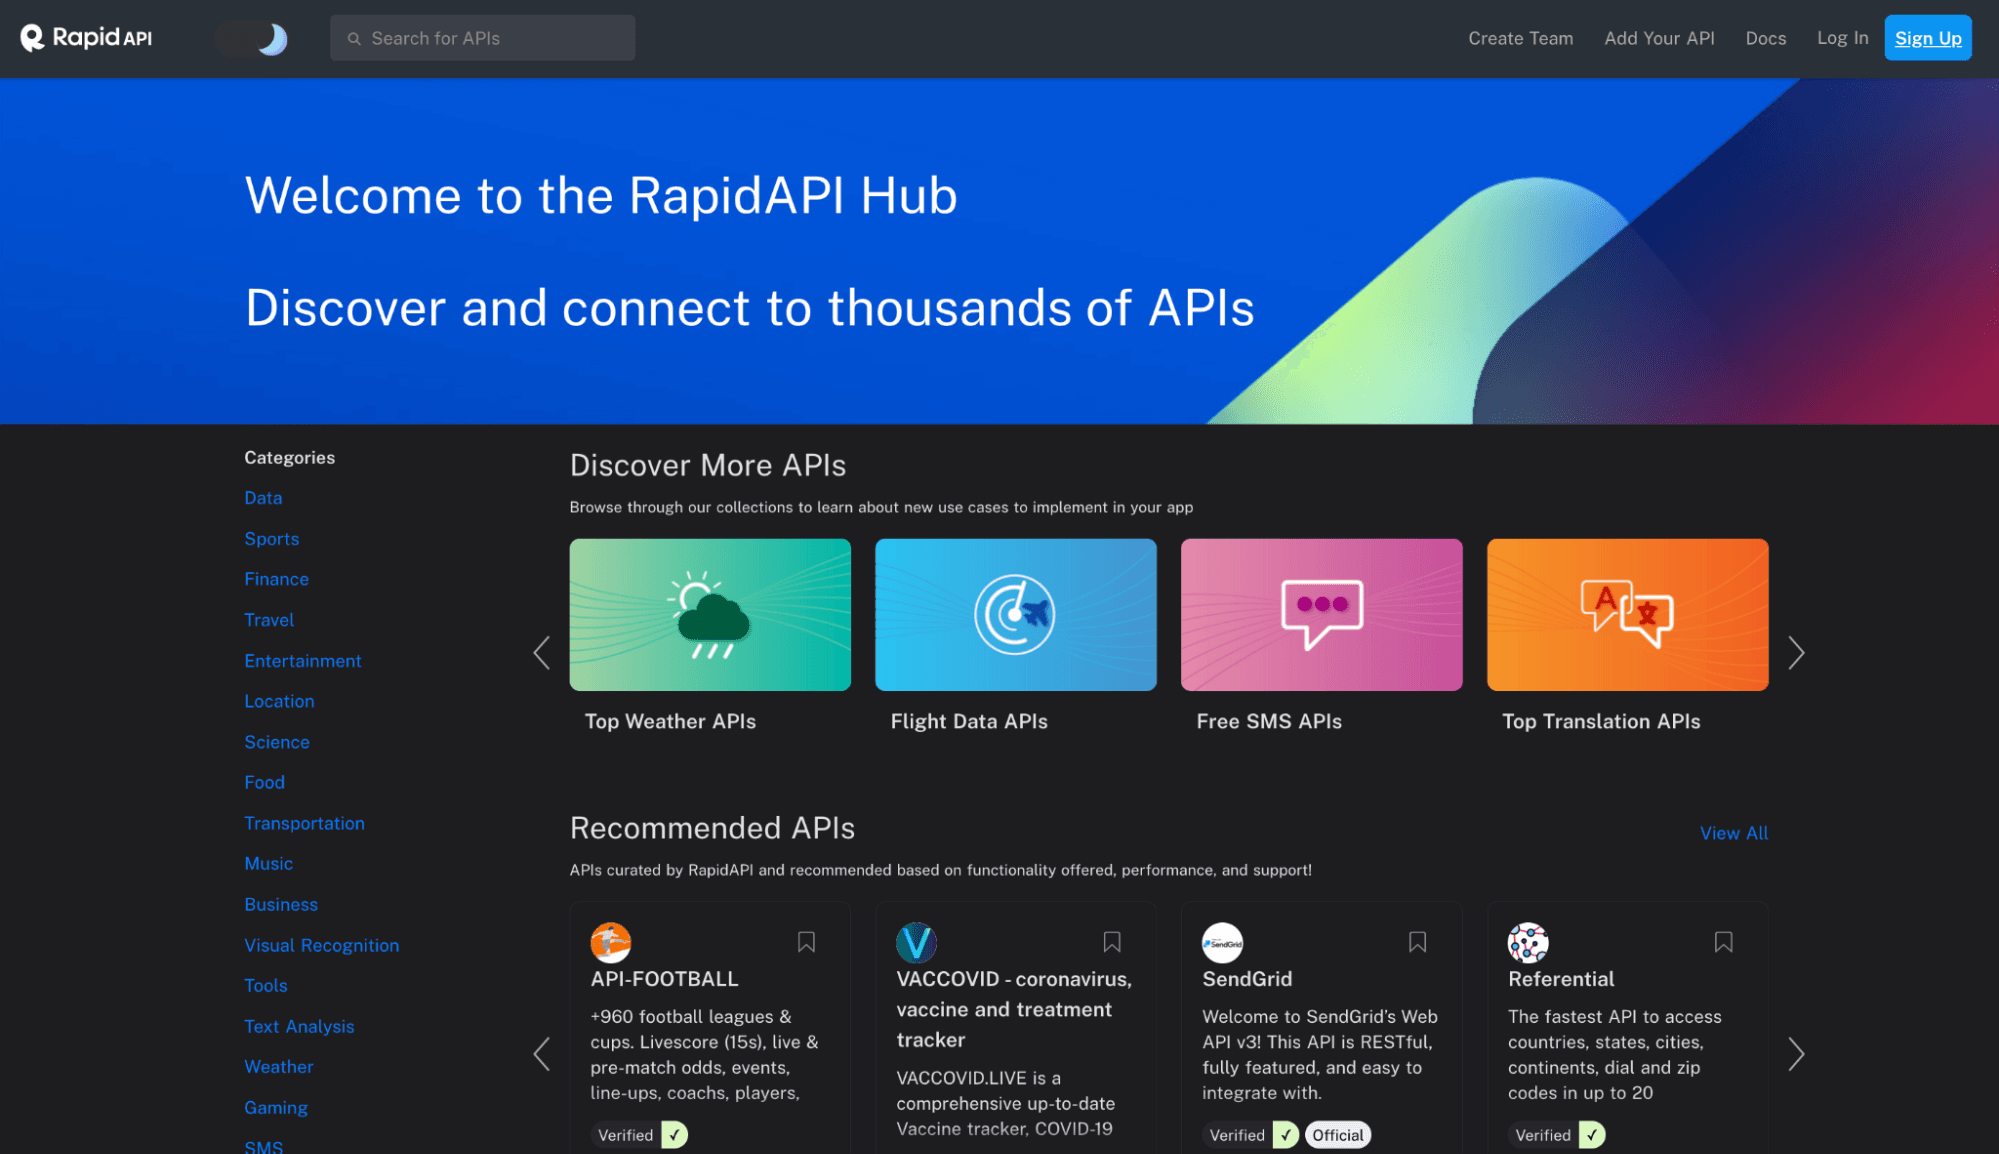1999x1154 pixels.
Task: Click the Free SMS APIs title
Action: point(1269,721)
